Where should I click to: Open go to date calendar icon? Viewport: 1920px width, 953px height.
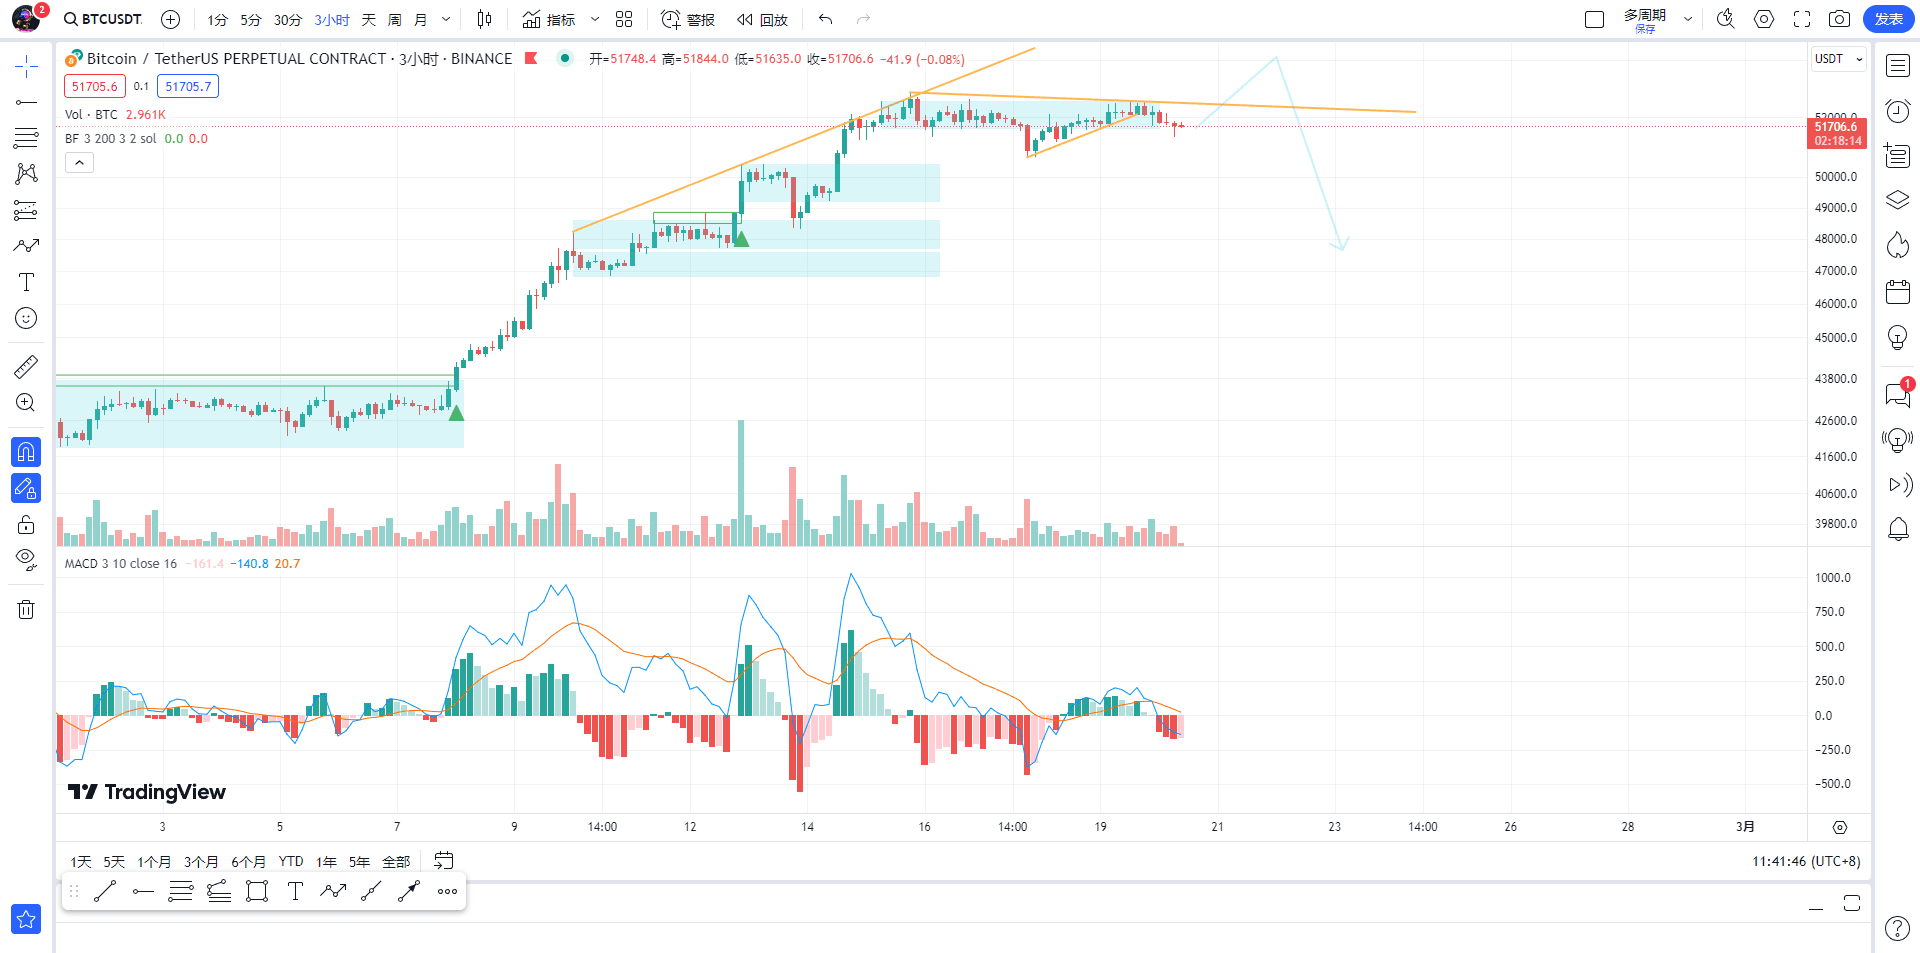click(x=444, y=861)
